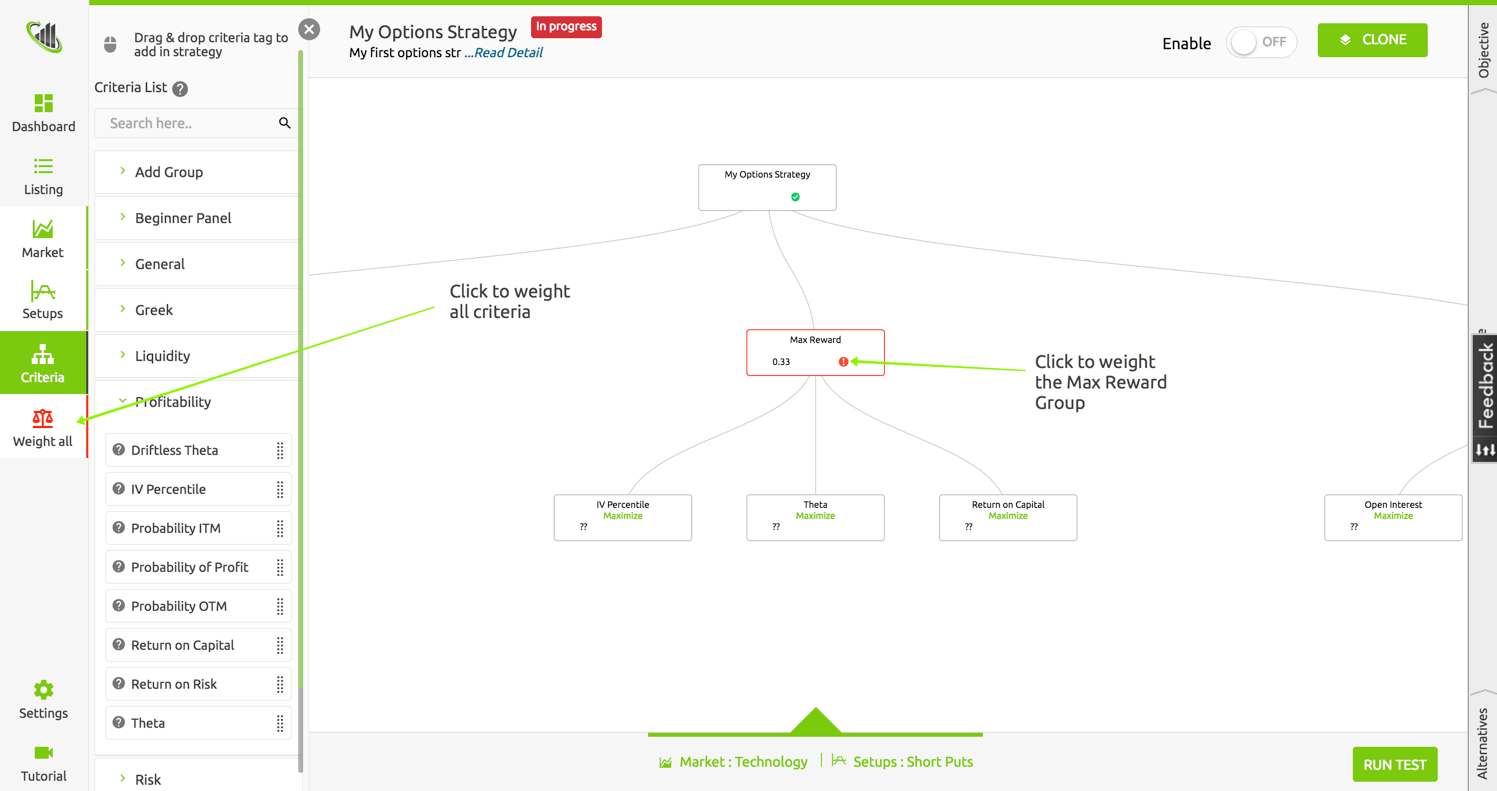This screenshot has height=791, width=1497.
Task: Open the Setups sidebar icon
Action: click(43, 291)
